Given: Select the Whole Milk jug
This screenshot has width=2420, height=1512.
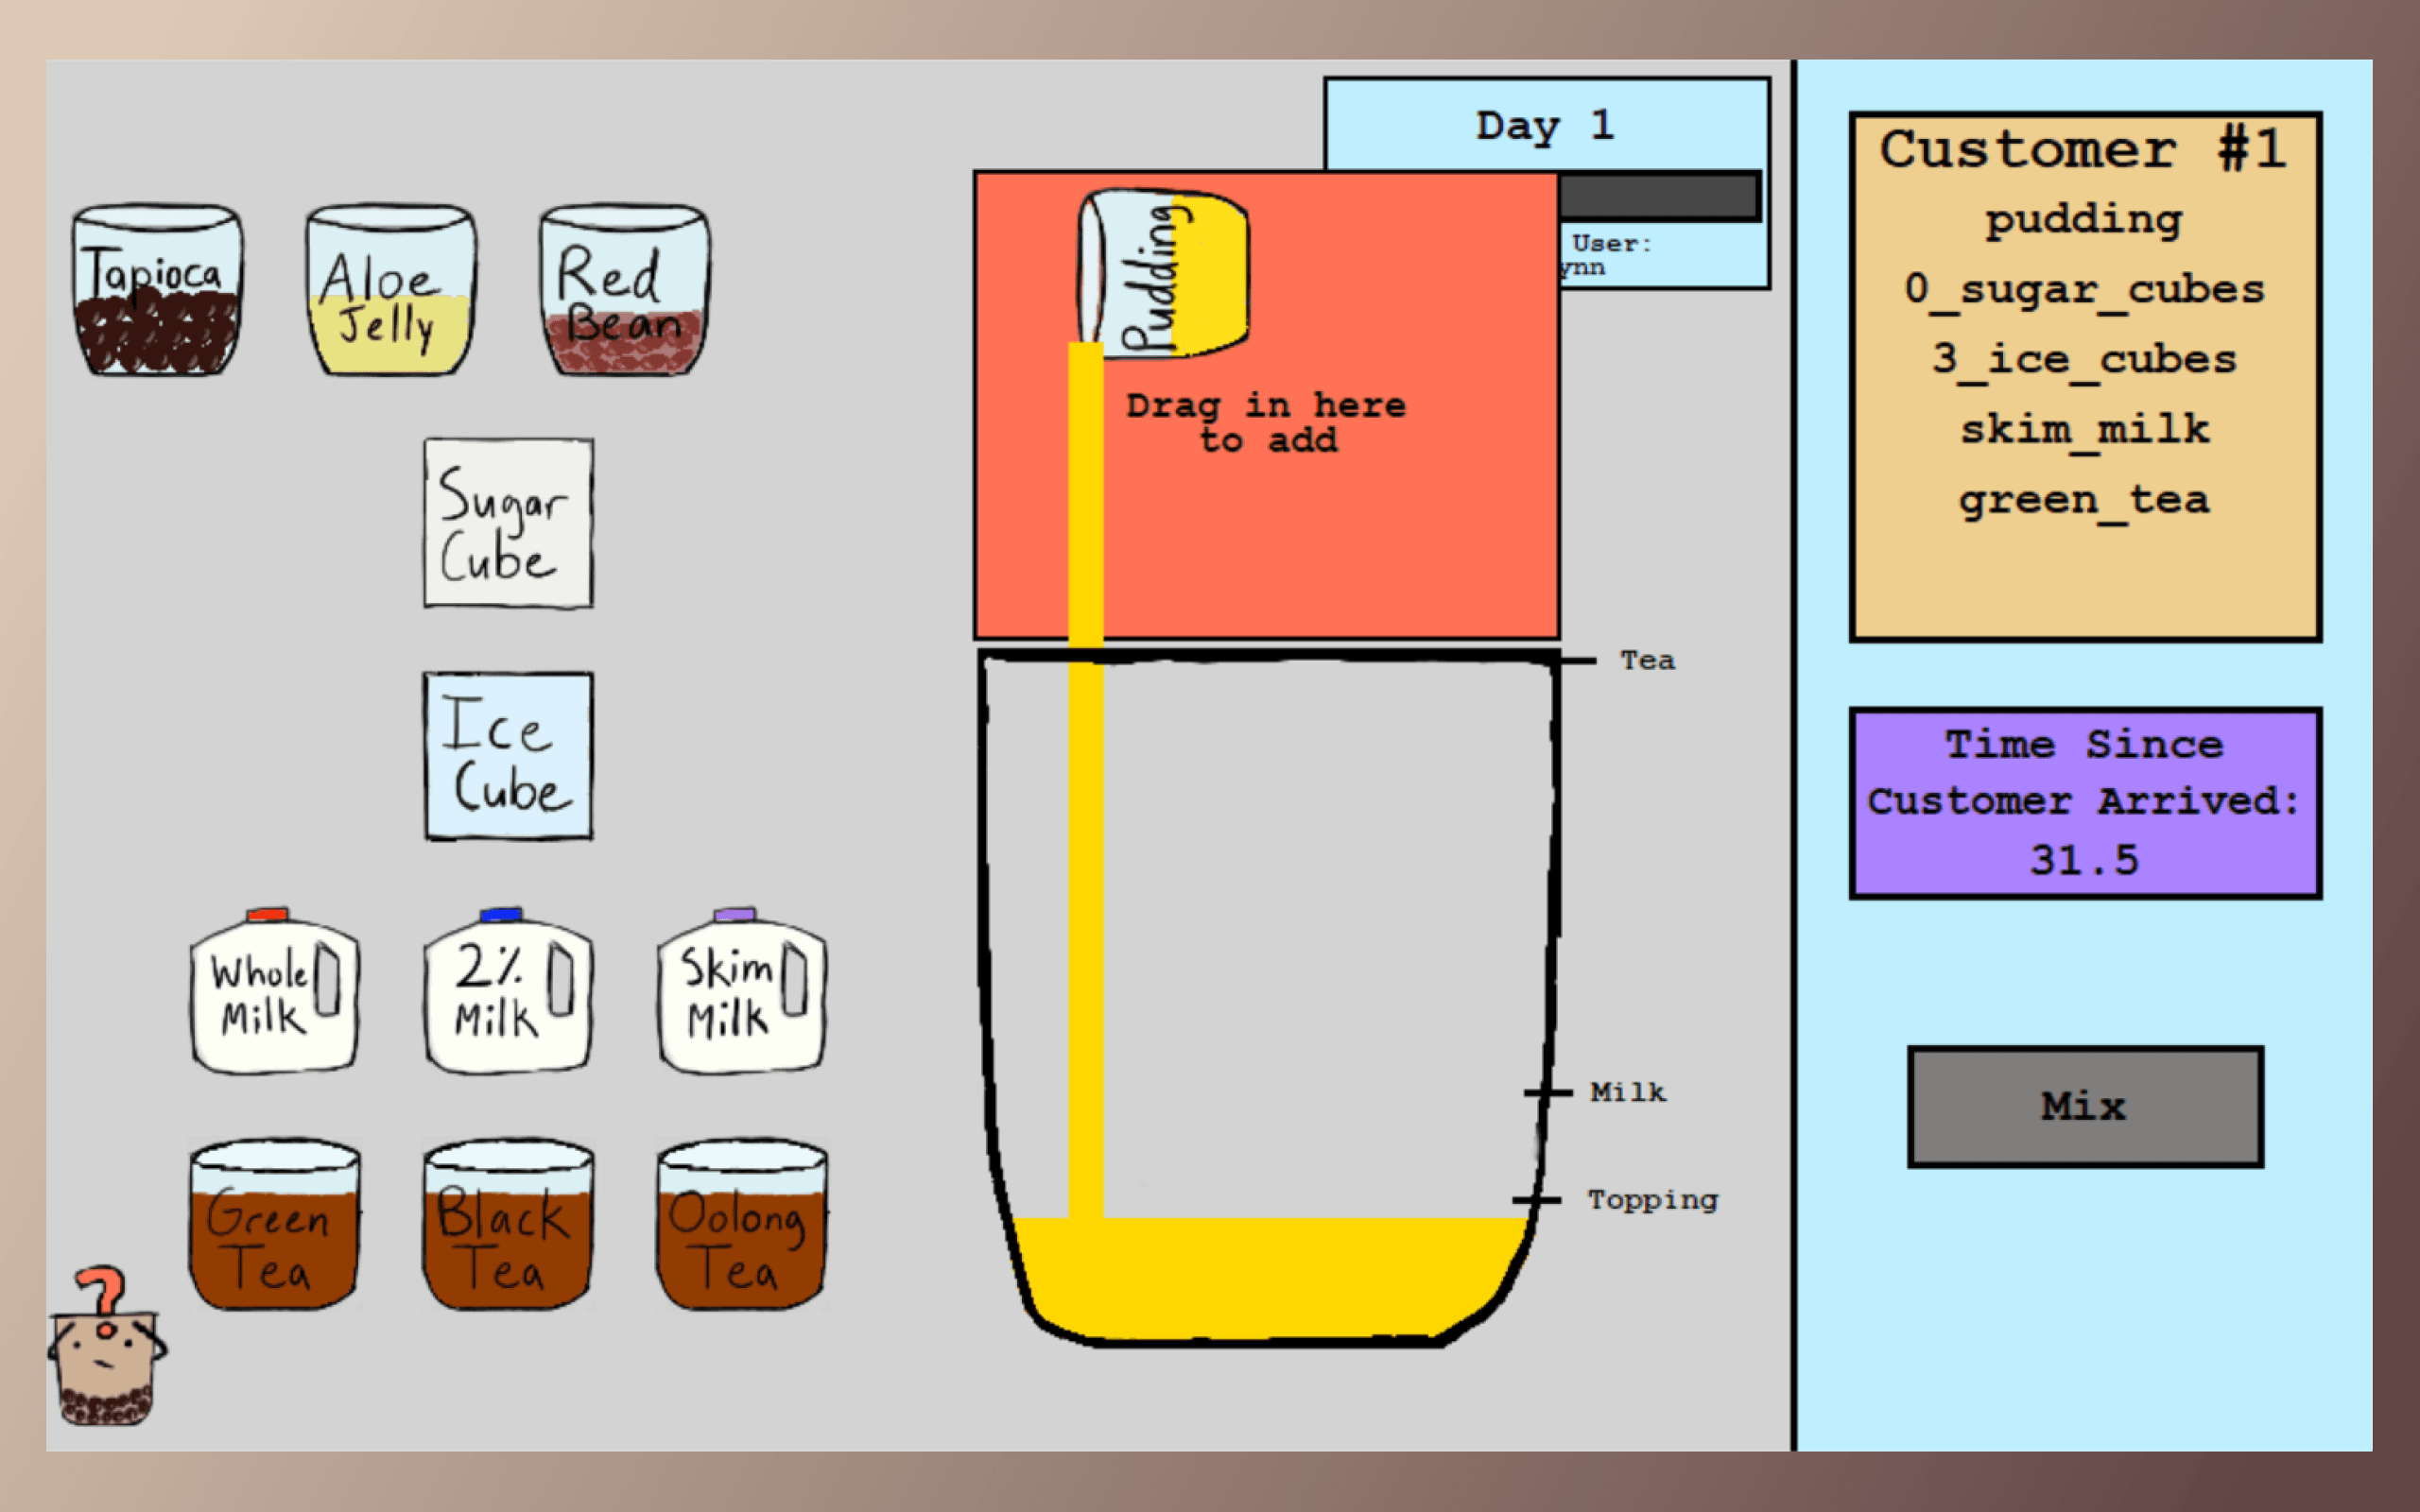Looking at the screenshot, I should tap(274, 991).
